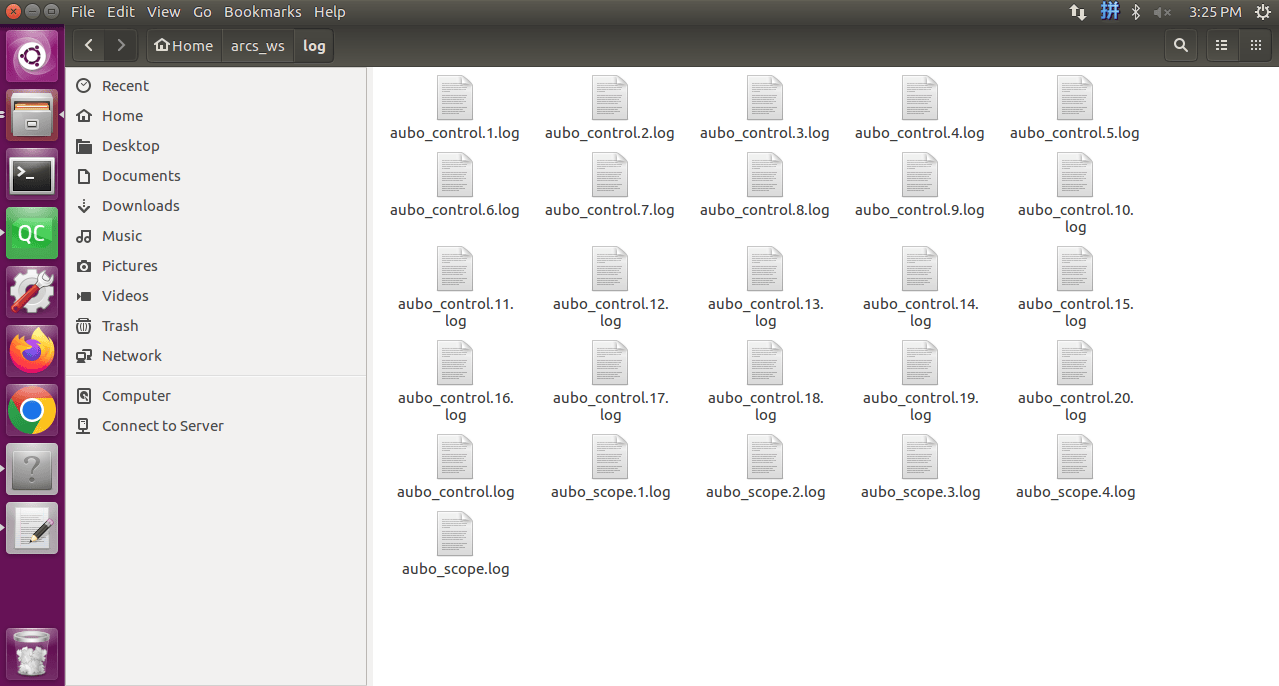Launch Google Chrome from the dock
This screenshot has width=1279, height=686.
(33, 410)
